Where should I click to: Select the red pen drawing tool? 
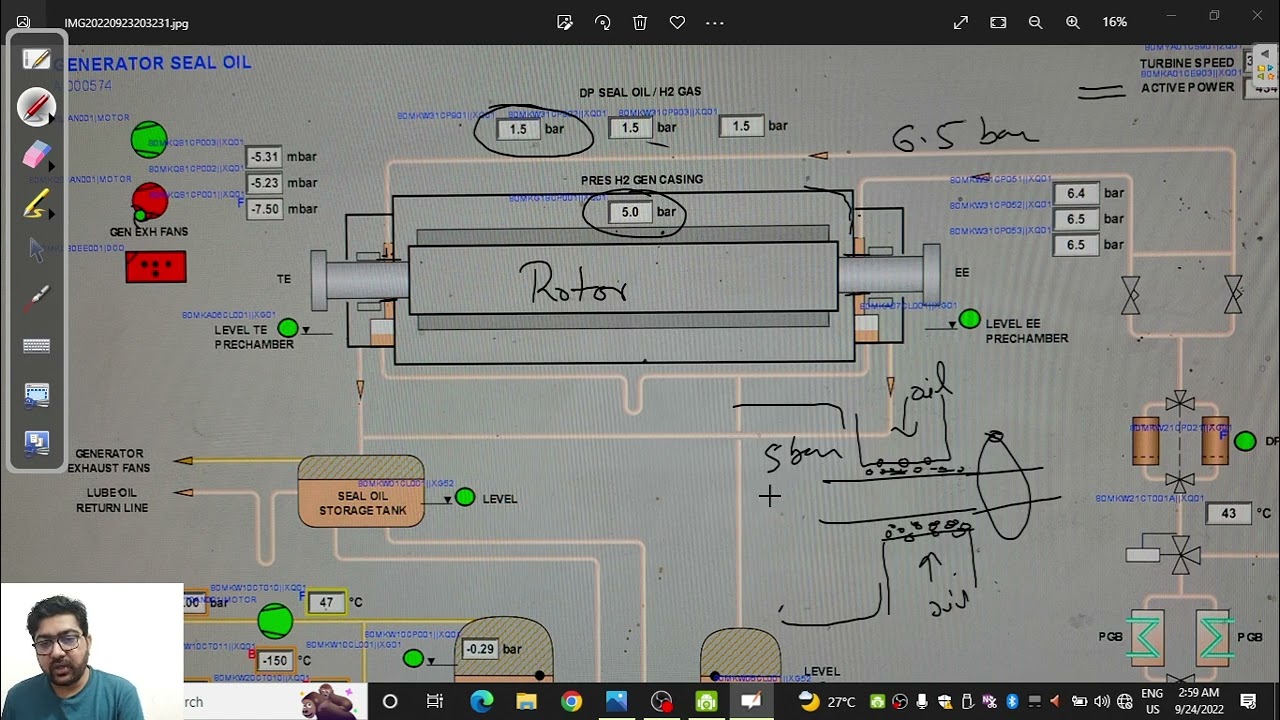[36, 107]
